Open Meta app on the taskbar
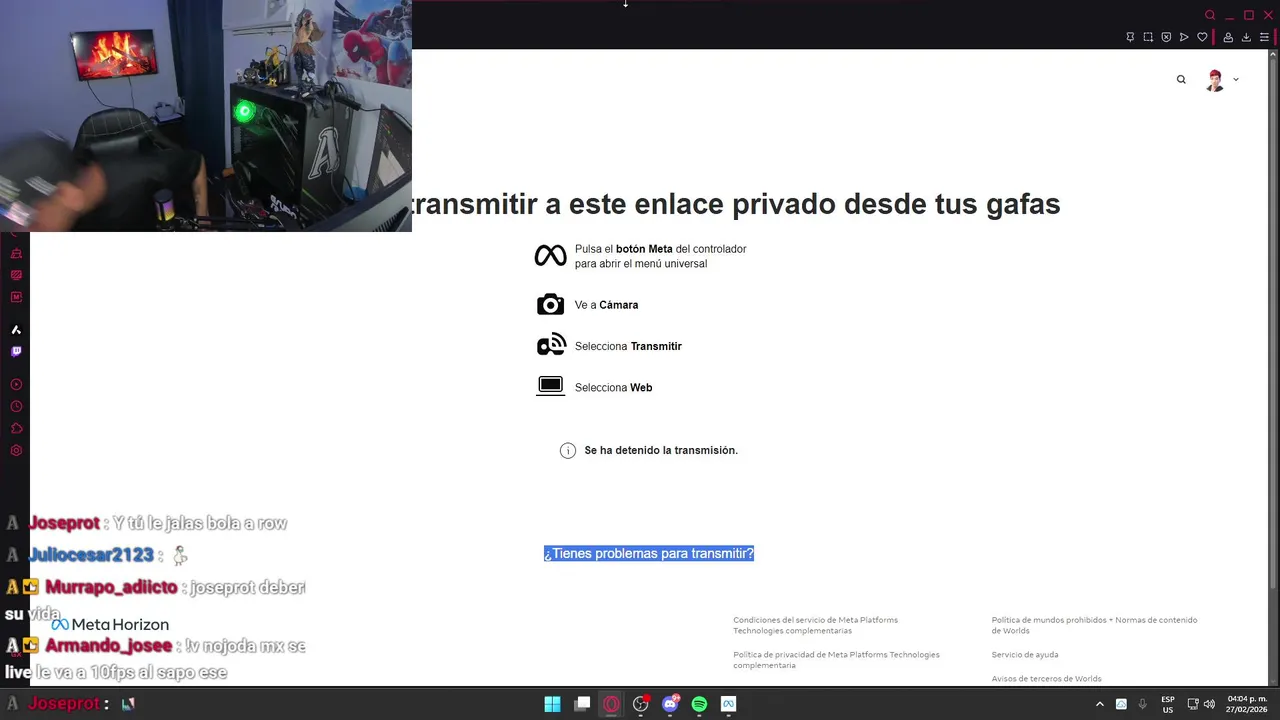 click(x=728, y=704)
